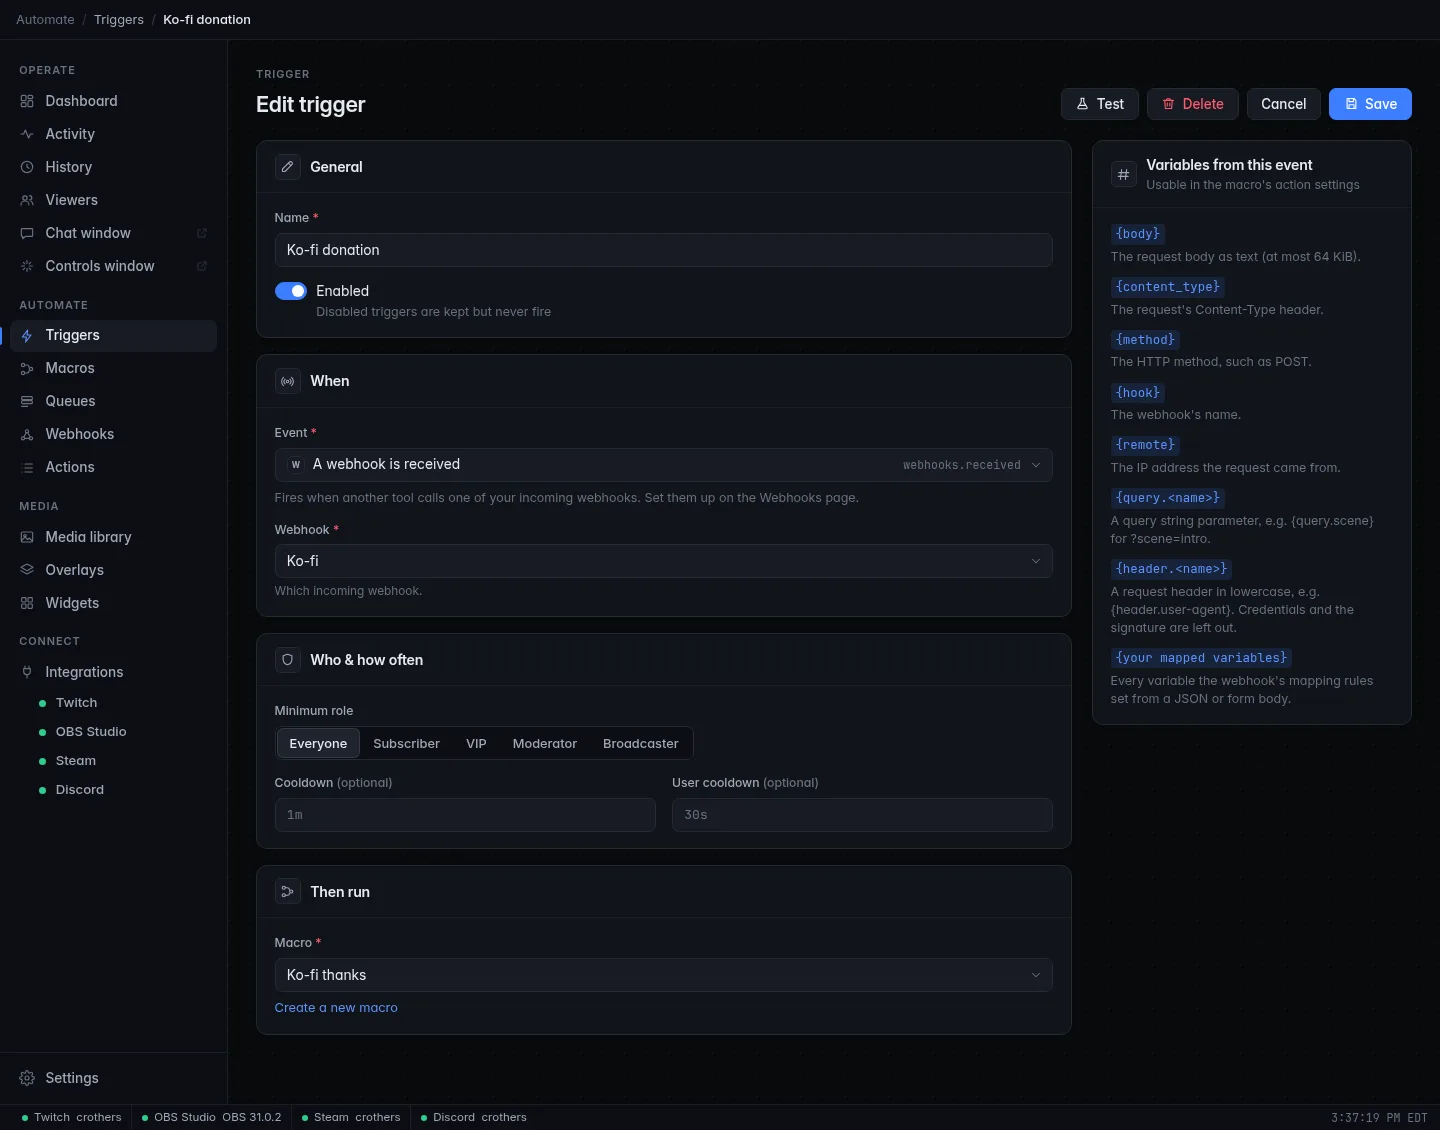
Task: Click the Actions list icon
Action: 27,467
